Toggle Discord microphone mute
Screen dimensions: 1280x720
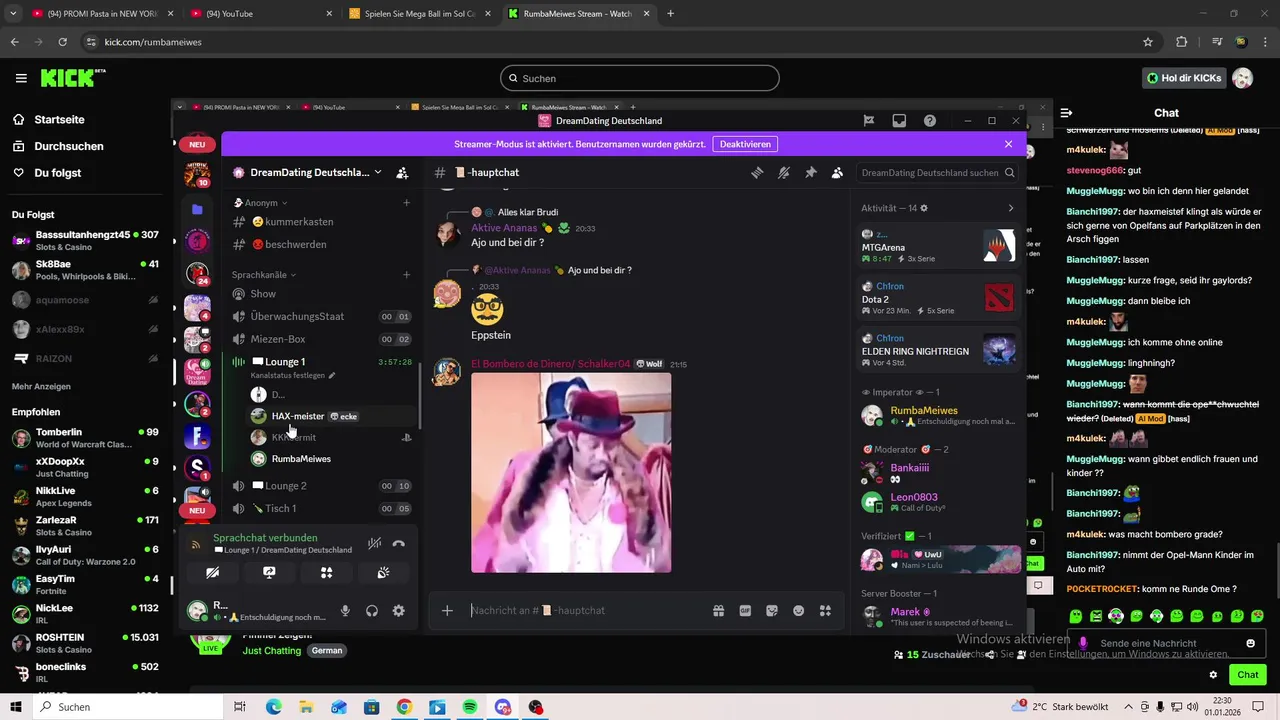point(345,611)
